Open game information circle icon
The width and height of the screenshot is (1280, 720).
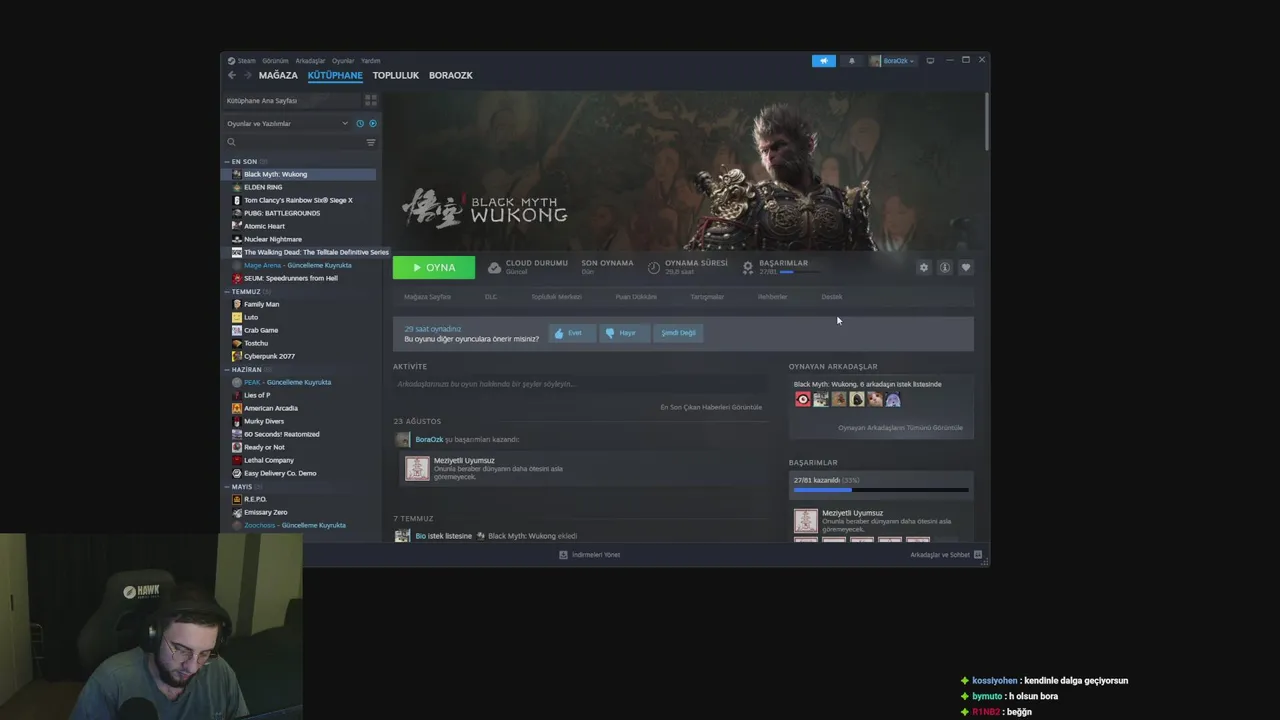pos(945,268)
